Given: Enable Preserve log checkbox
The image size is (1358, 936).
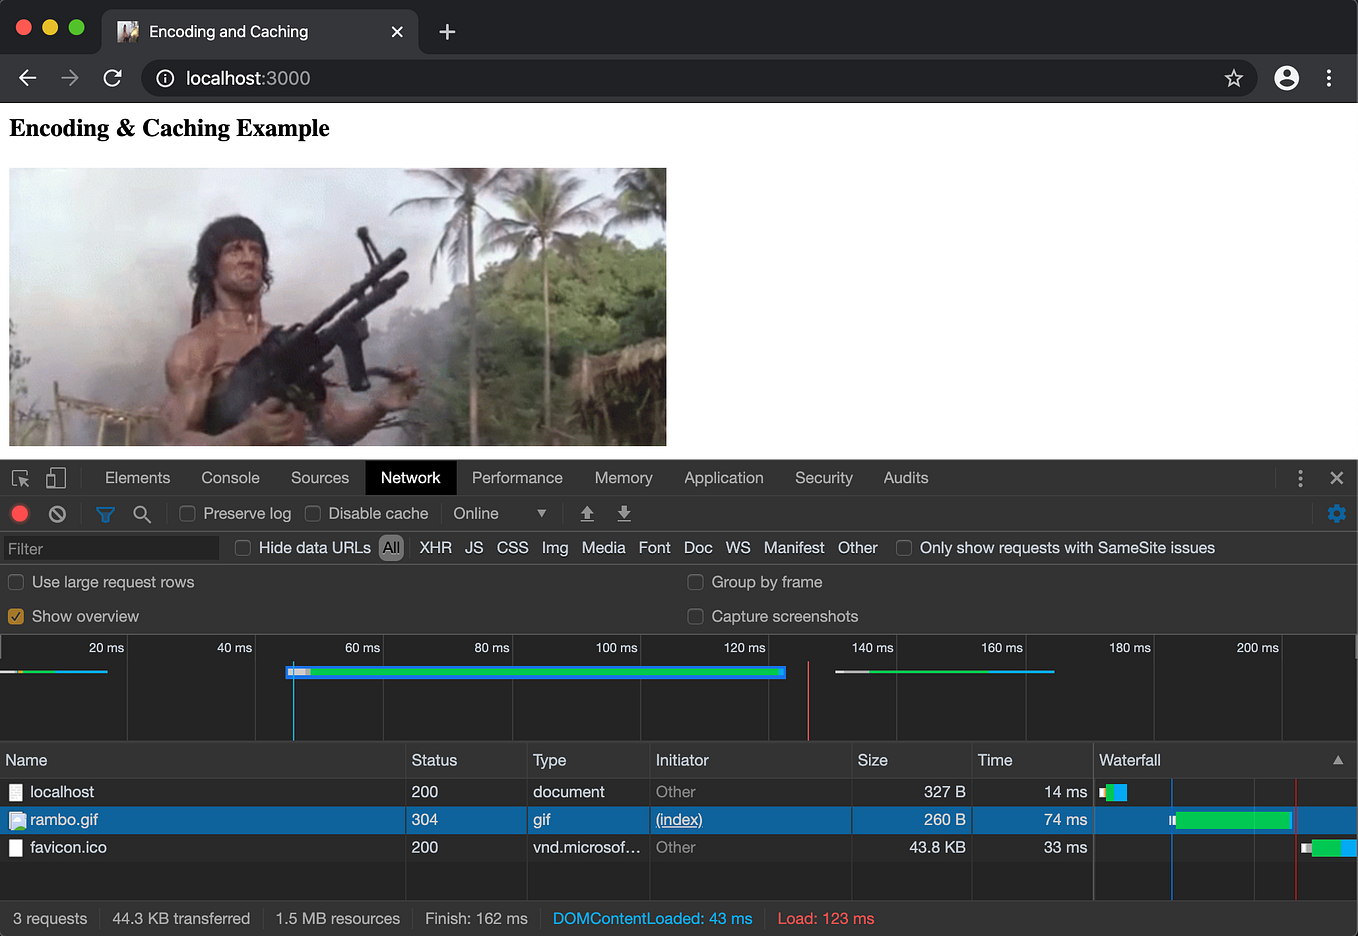Looking at the screenshot, I should (x=187, y=514).
